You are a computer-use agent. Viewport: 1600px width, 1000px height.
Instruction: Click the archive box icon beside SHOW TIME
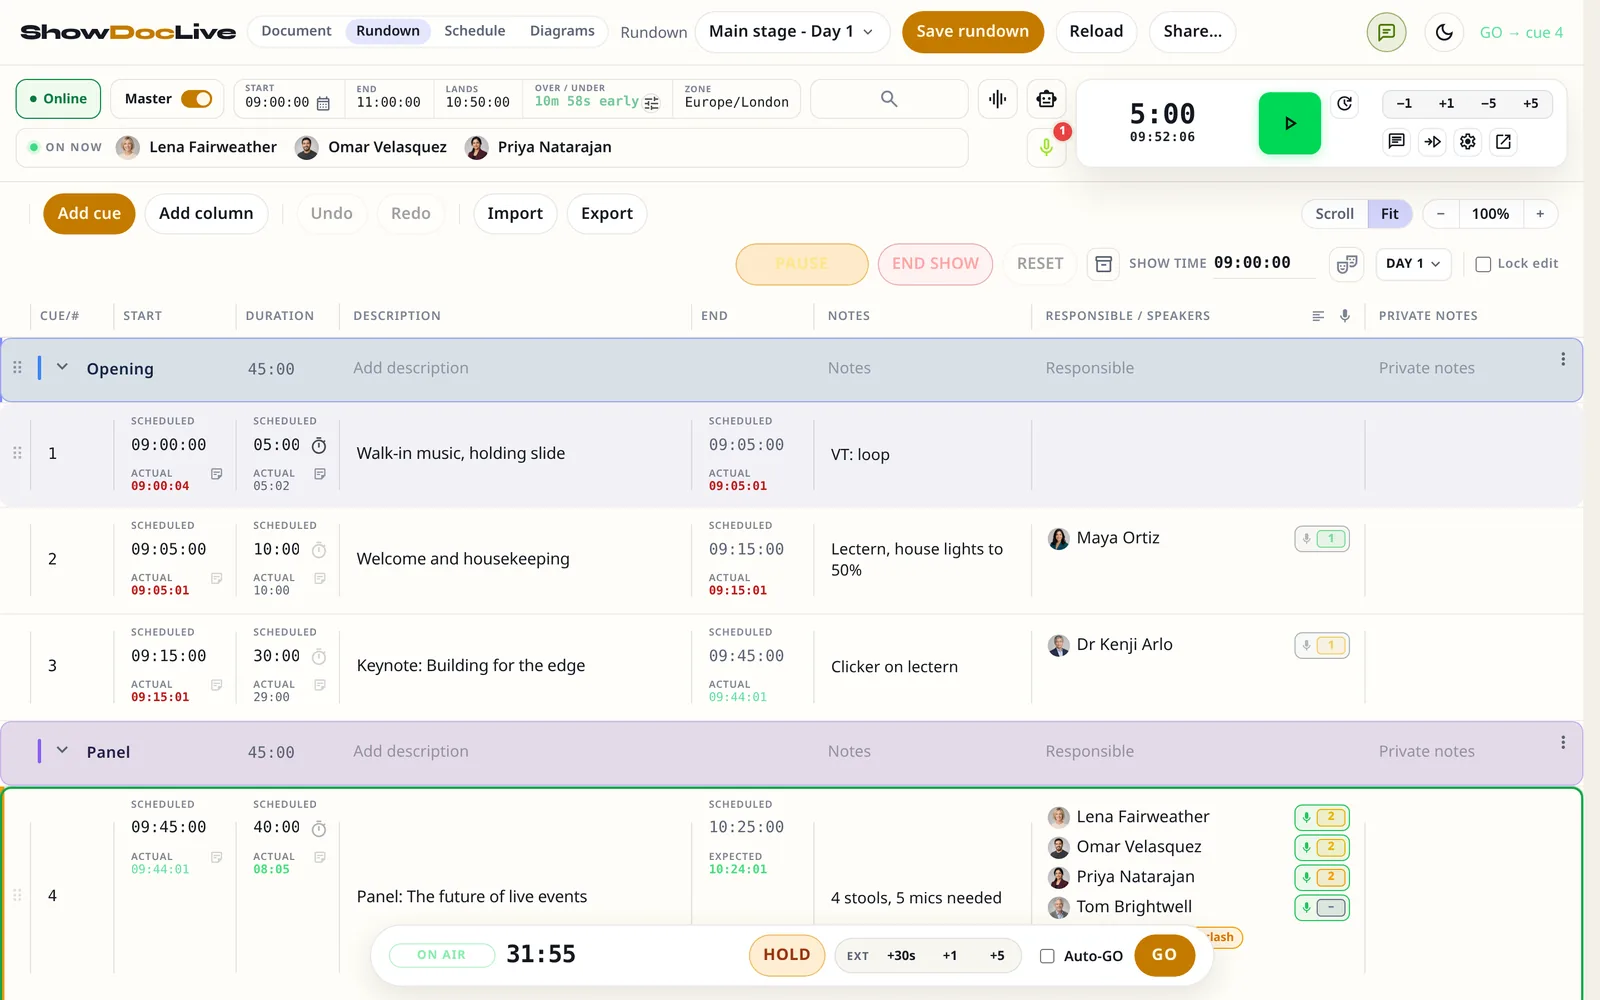point(1103,264)
